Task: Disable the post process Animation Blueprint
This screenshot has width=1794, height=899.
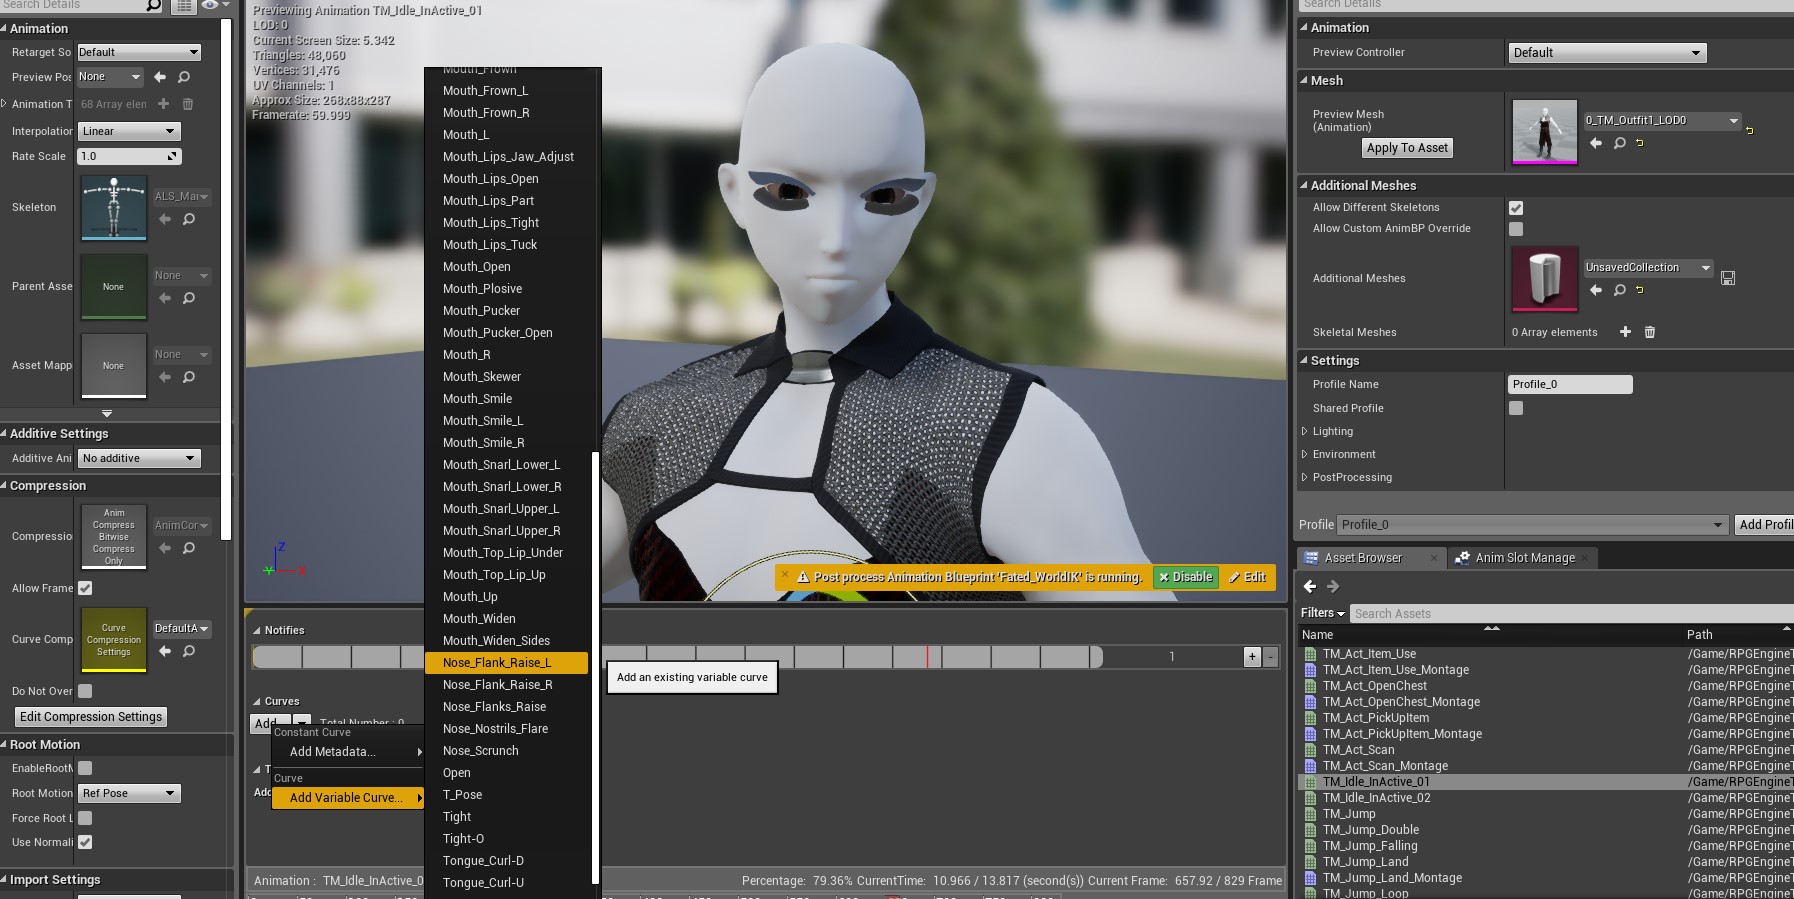Action: point(1186,577)
